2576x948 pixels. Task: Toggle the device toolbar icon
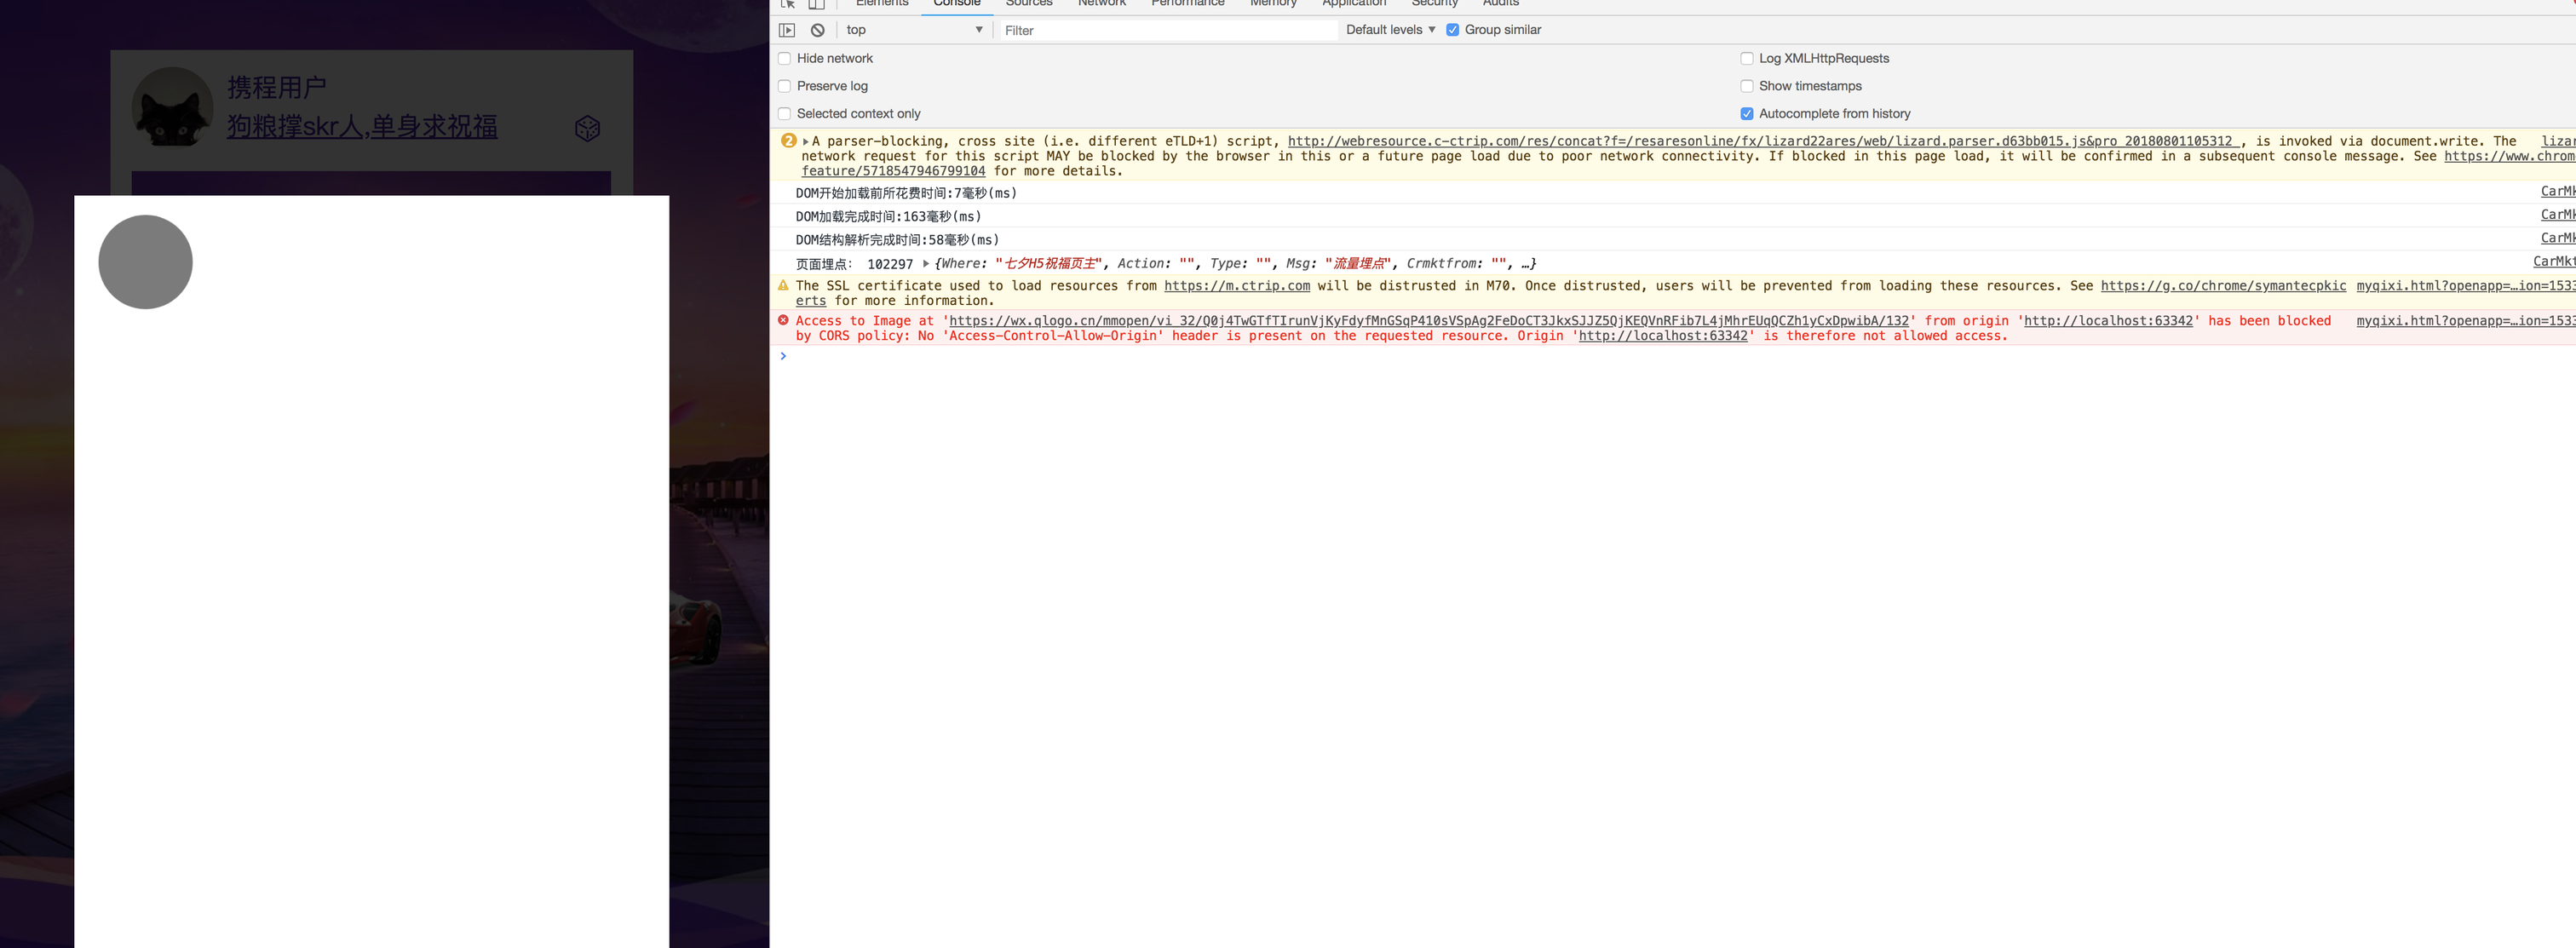coord(816,4)
